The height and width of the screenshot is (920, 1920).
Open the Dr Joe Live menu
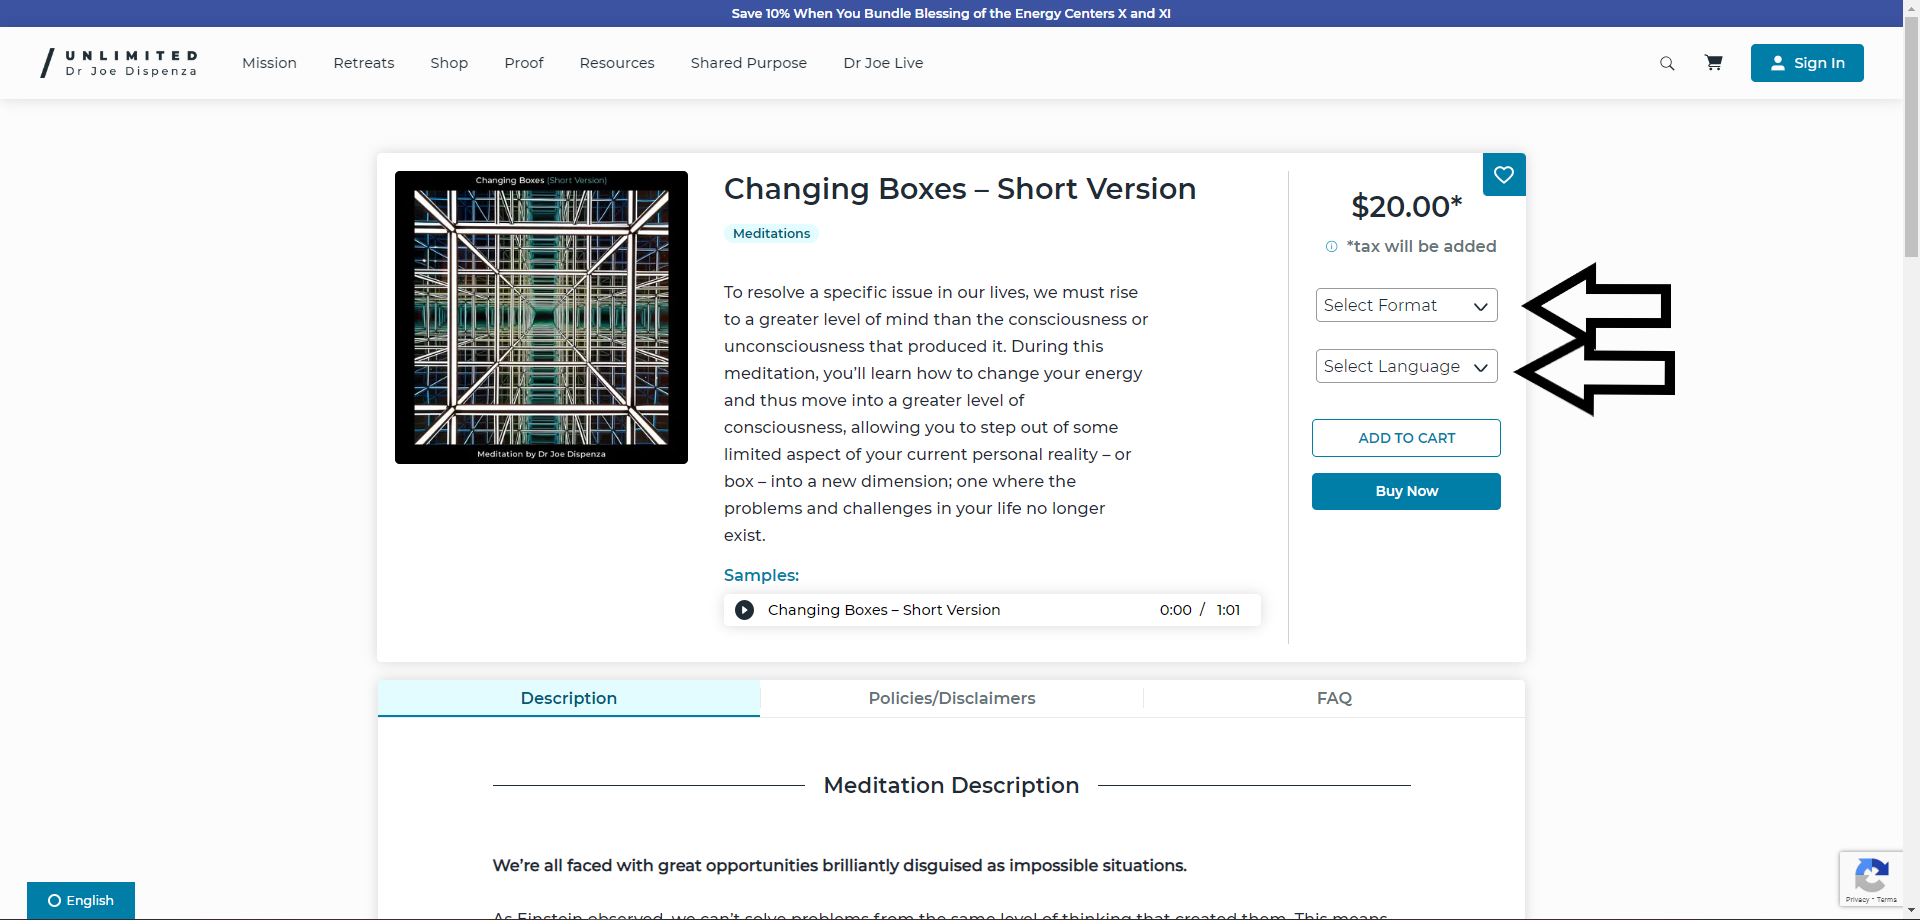tap(883, 63)
